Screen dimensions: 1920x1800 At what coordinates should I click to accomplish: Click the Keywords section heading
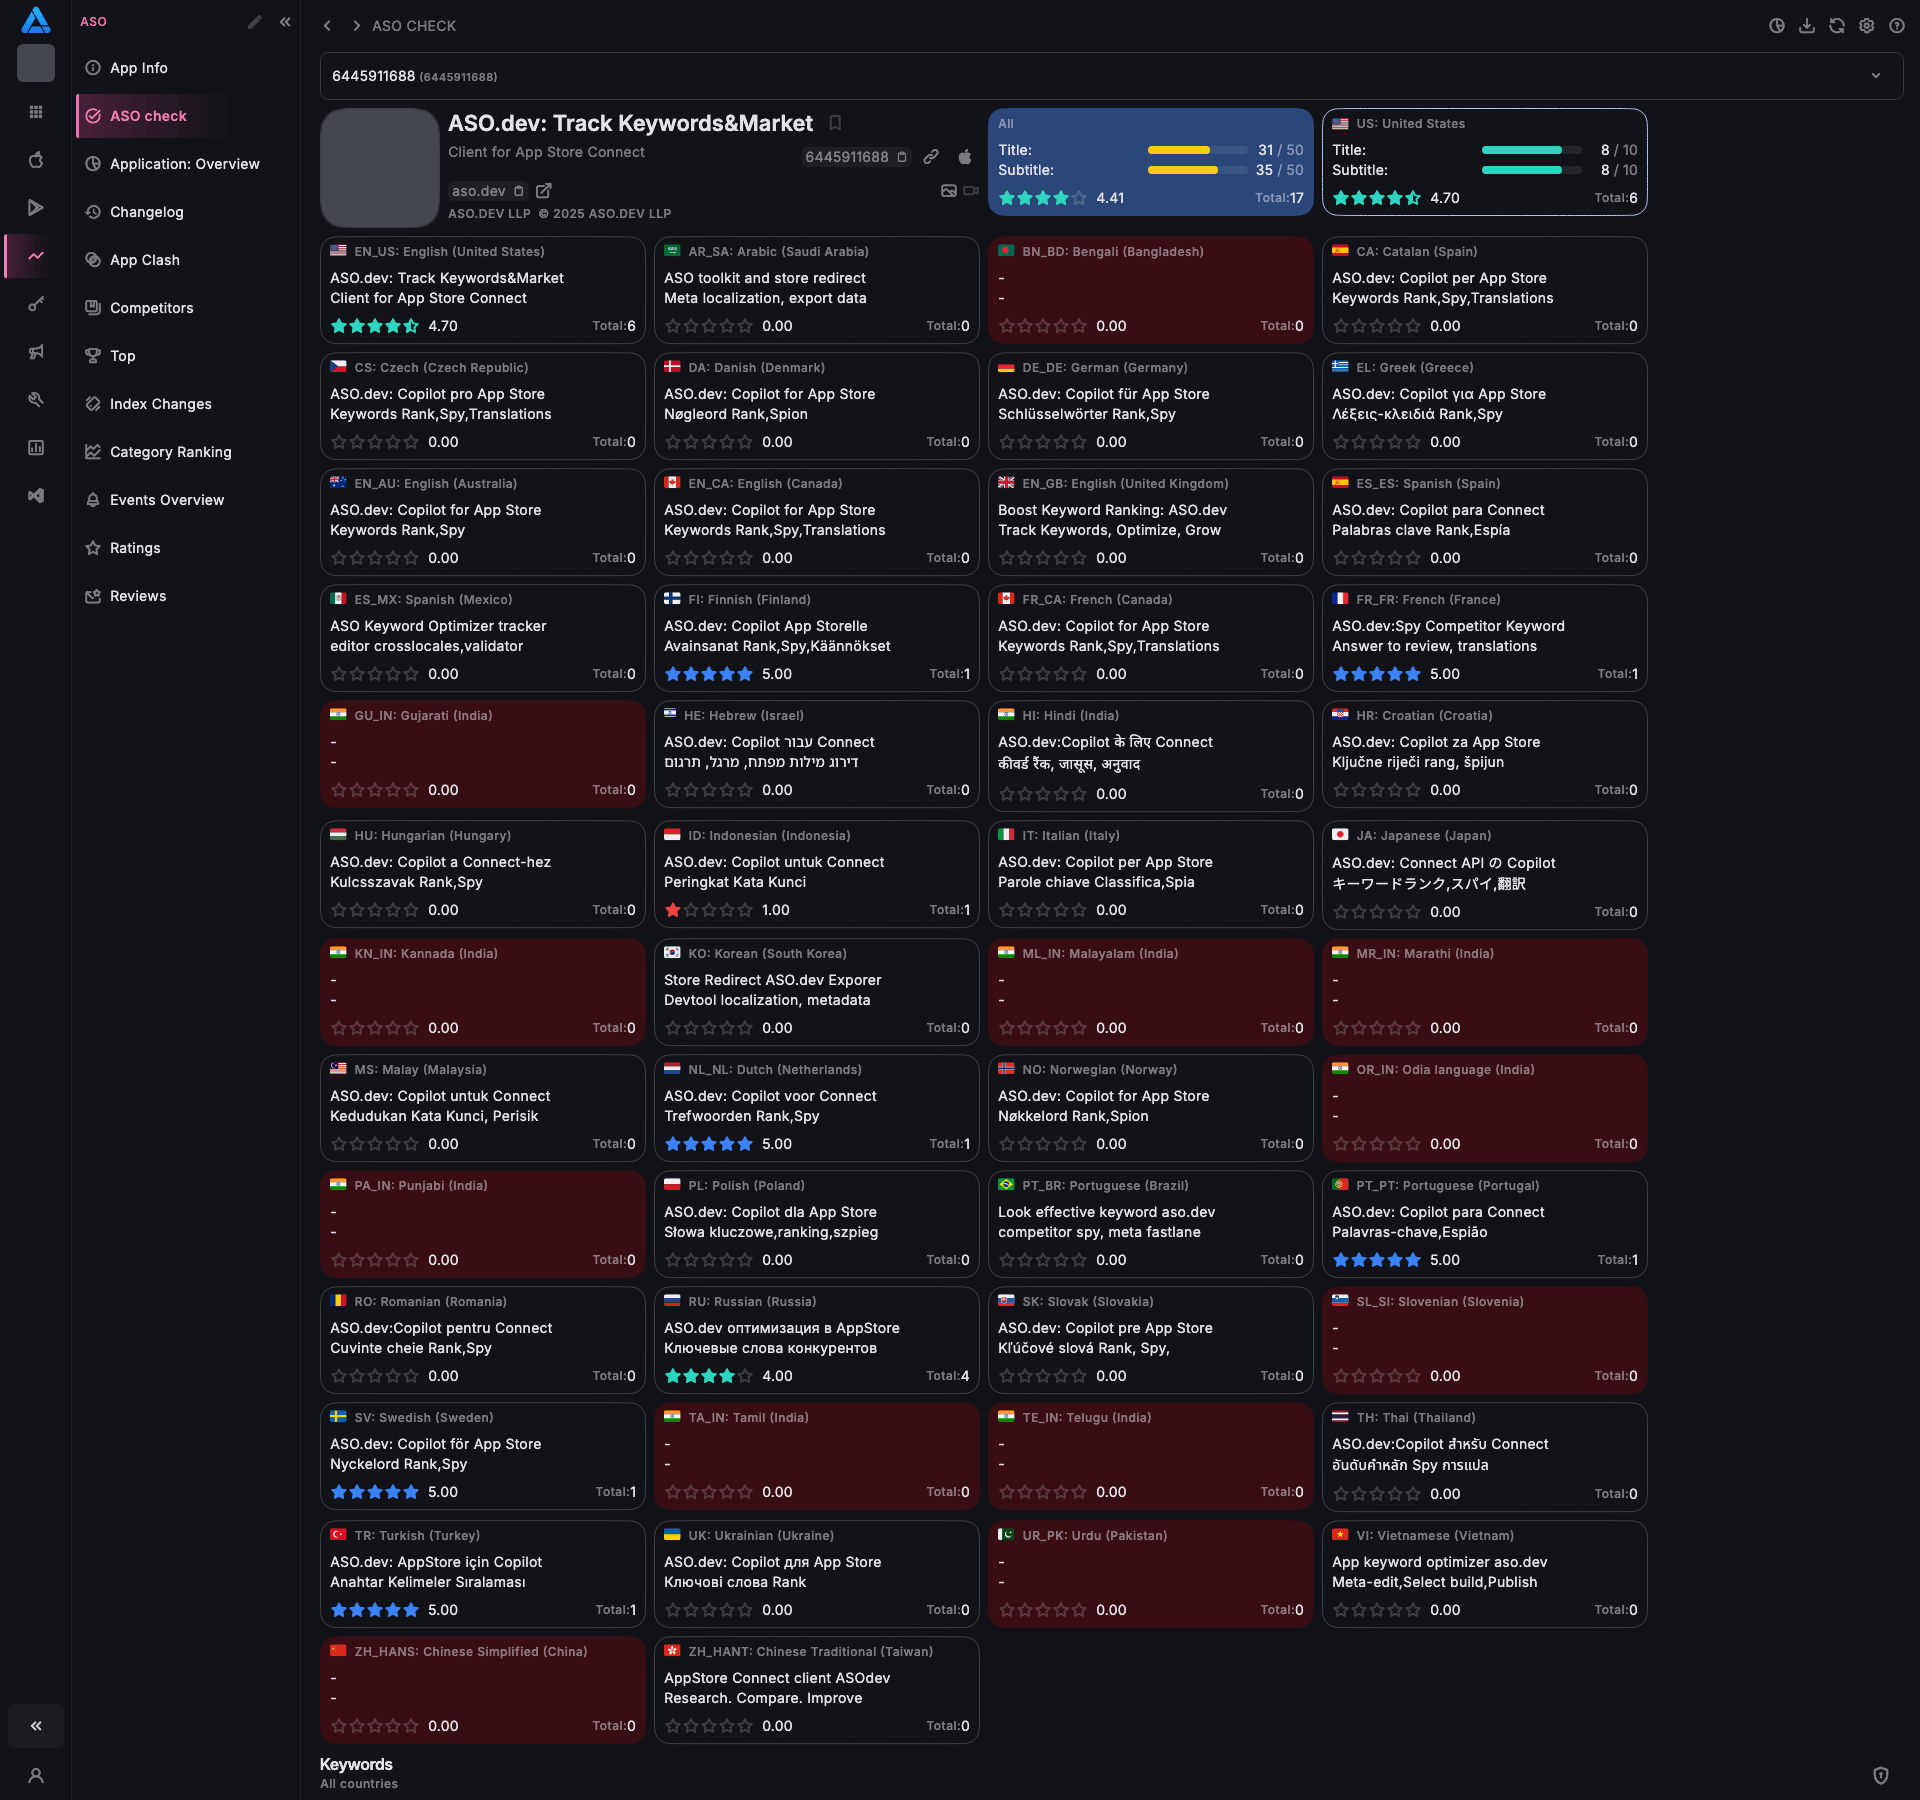(356, 1764)
